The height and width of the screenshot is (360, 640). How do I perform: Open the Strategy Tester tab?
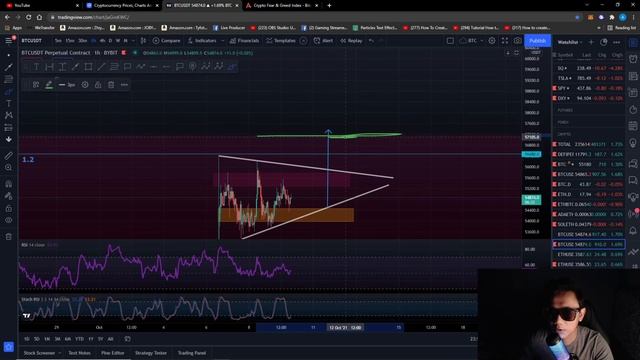coord(151,353)
